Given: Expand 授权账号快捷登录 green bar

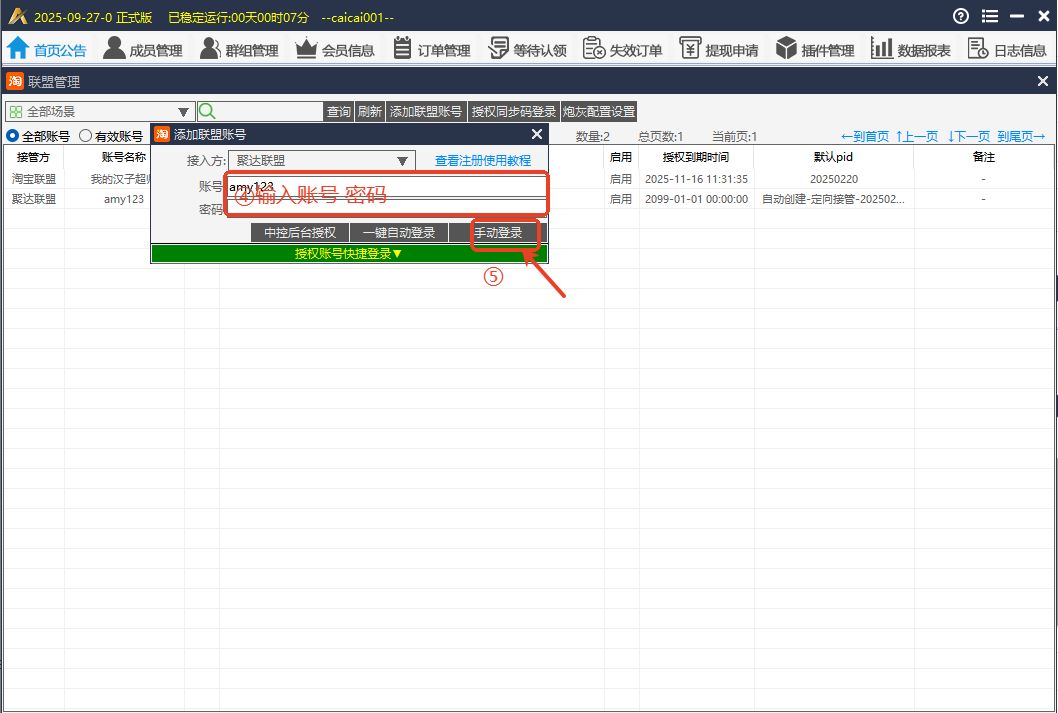Looking at the screenshot, I should [x=349, y=254].
